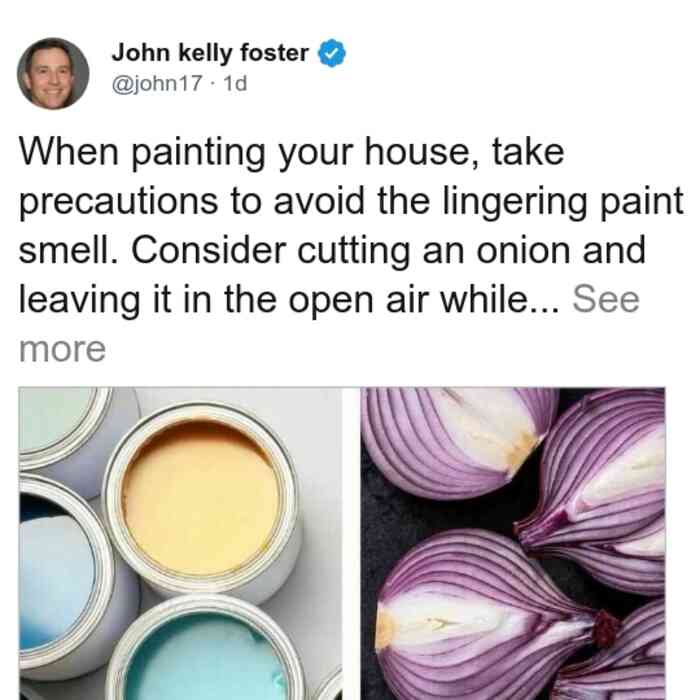
Task: Open John kelly foster's profile picture
Action: 53,74
